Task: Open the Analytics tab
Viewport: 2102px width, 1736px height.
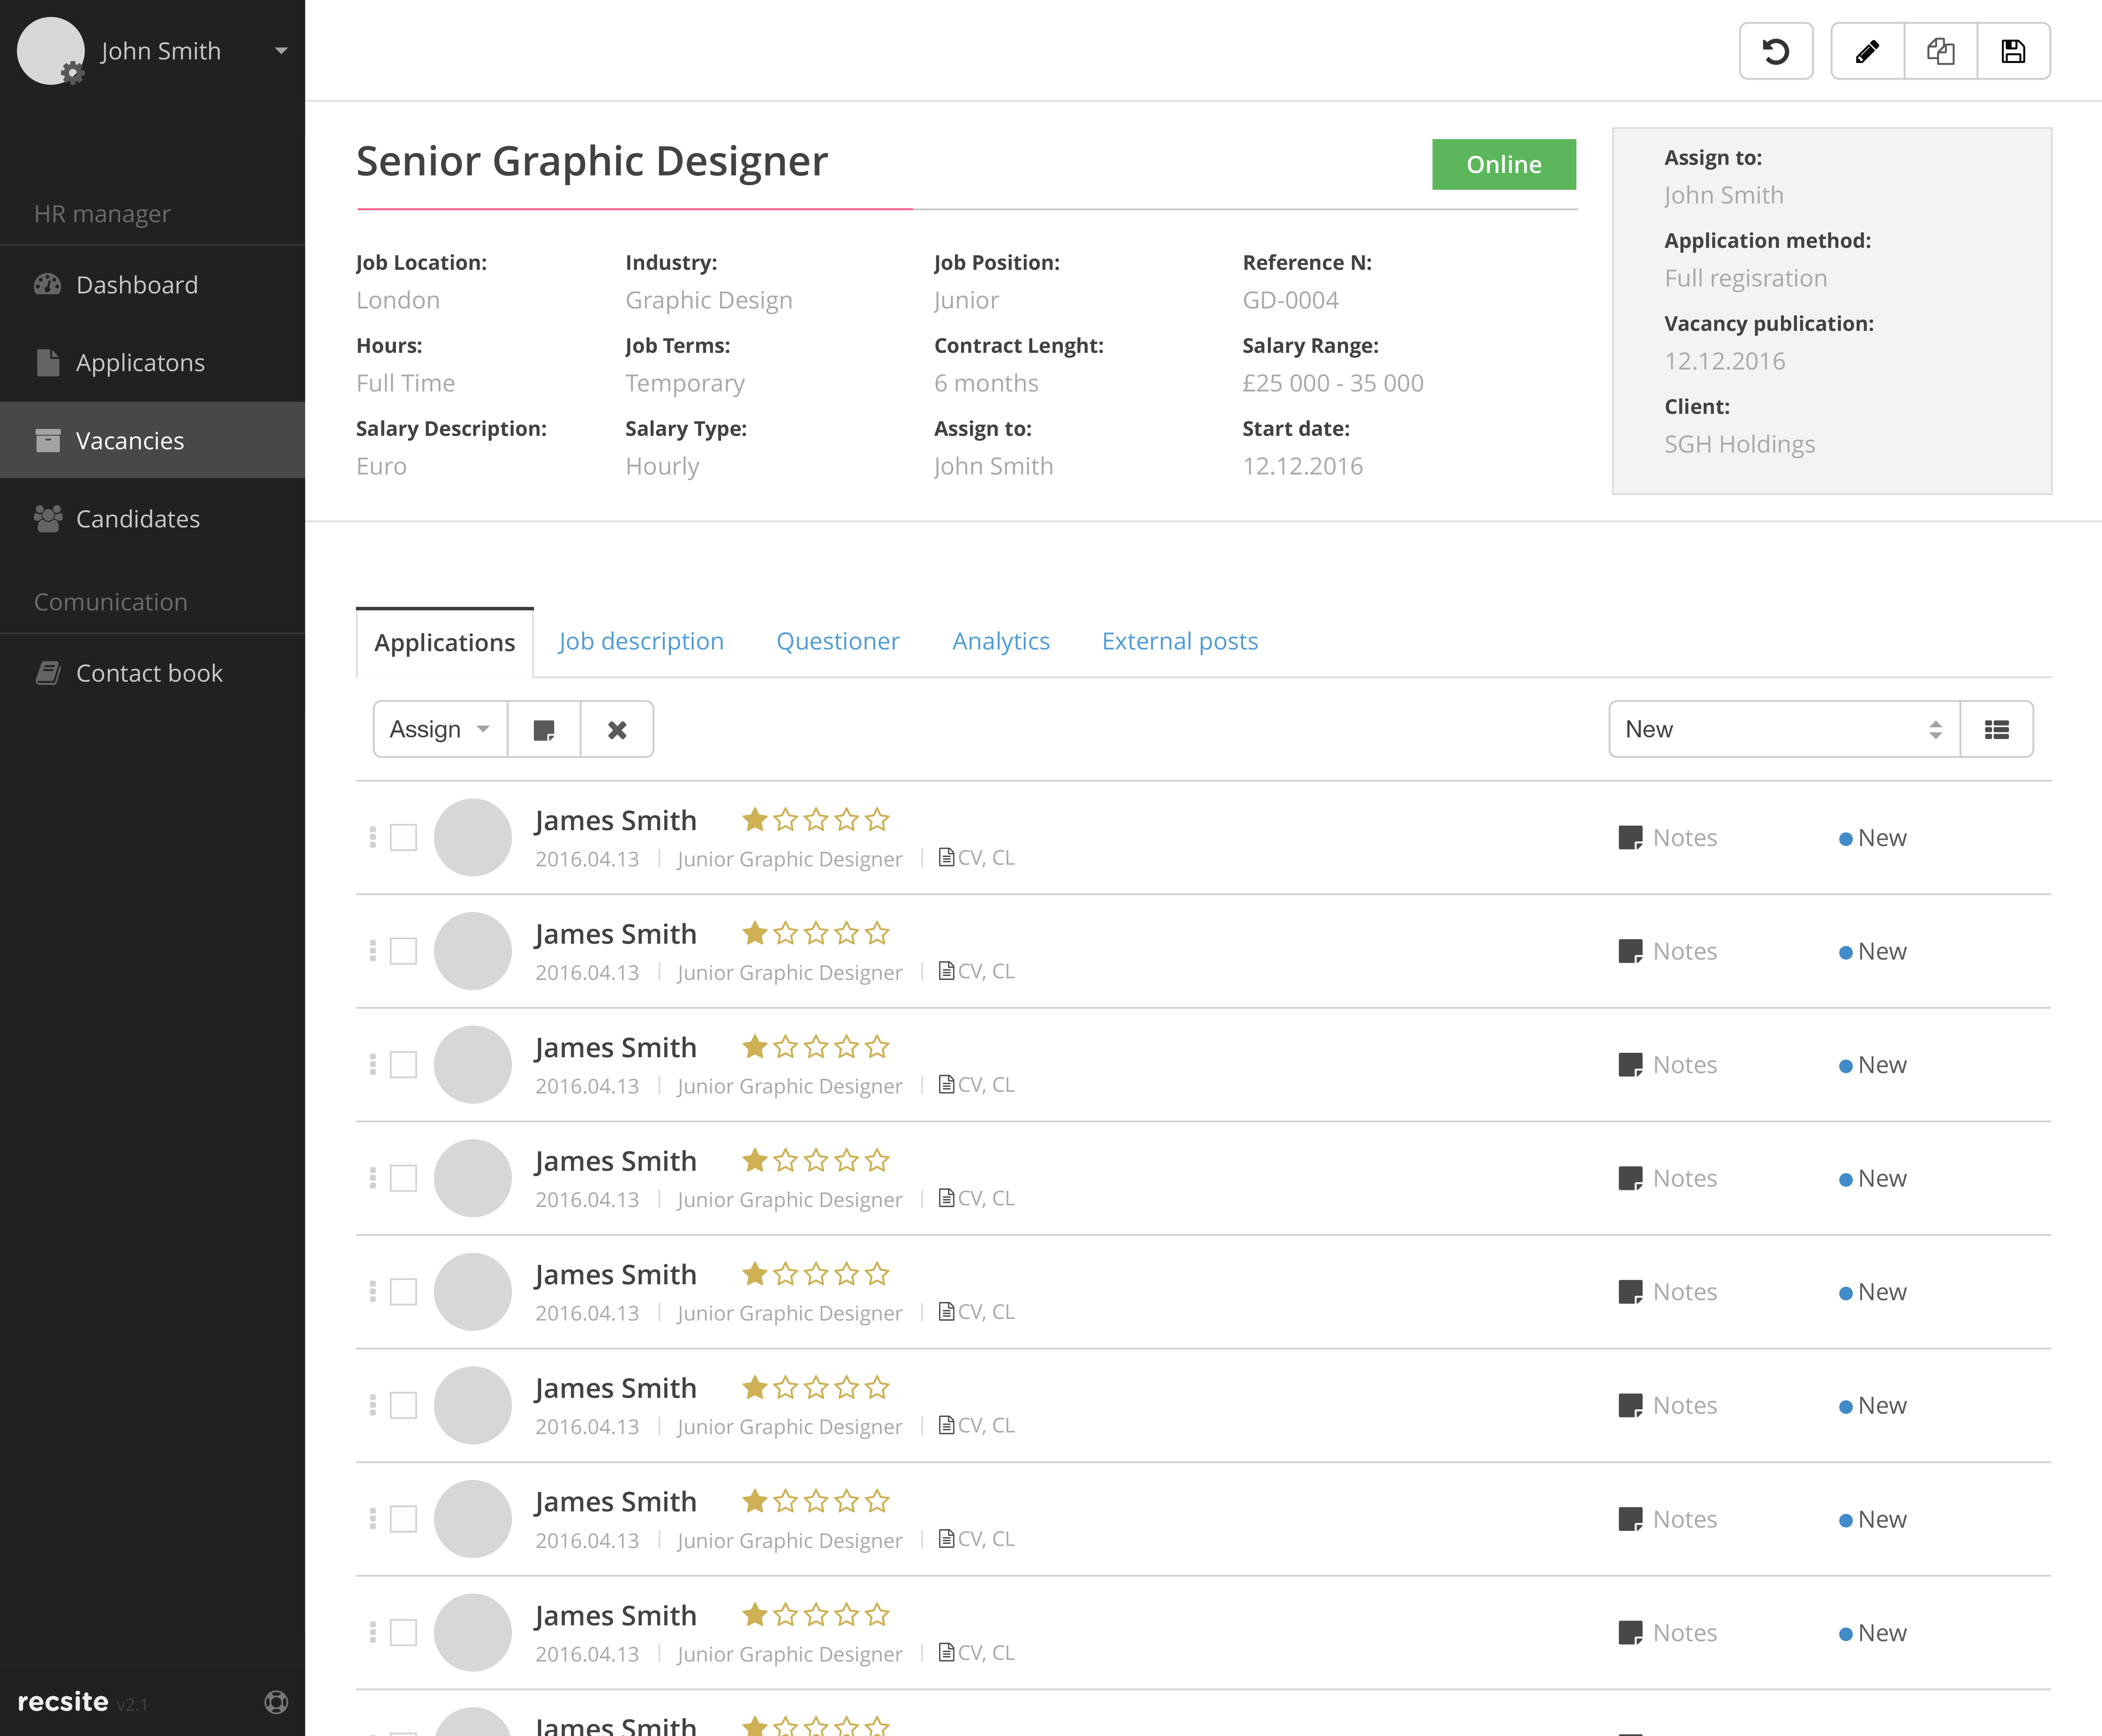Action: click(1000, 641)
